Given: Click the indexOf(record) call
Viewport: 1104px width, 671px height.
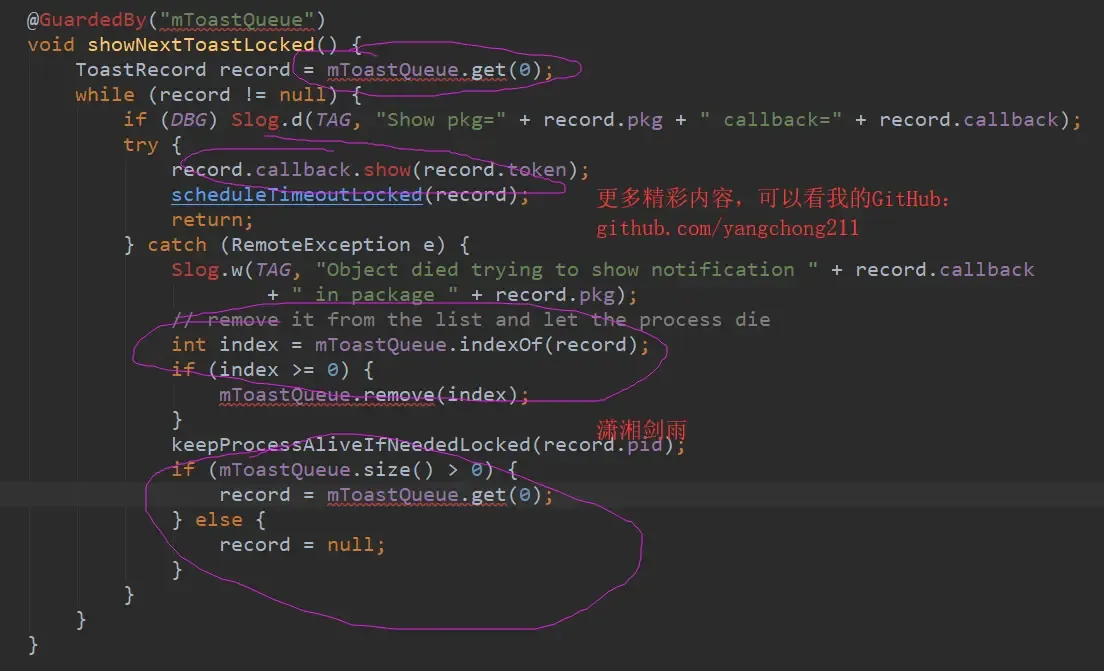Looking at the screenshot, I should click(548, 345).
